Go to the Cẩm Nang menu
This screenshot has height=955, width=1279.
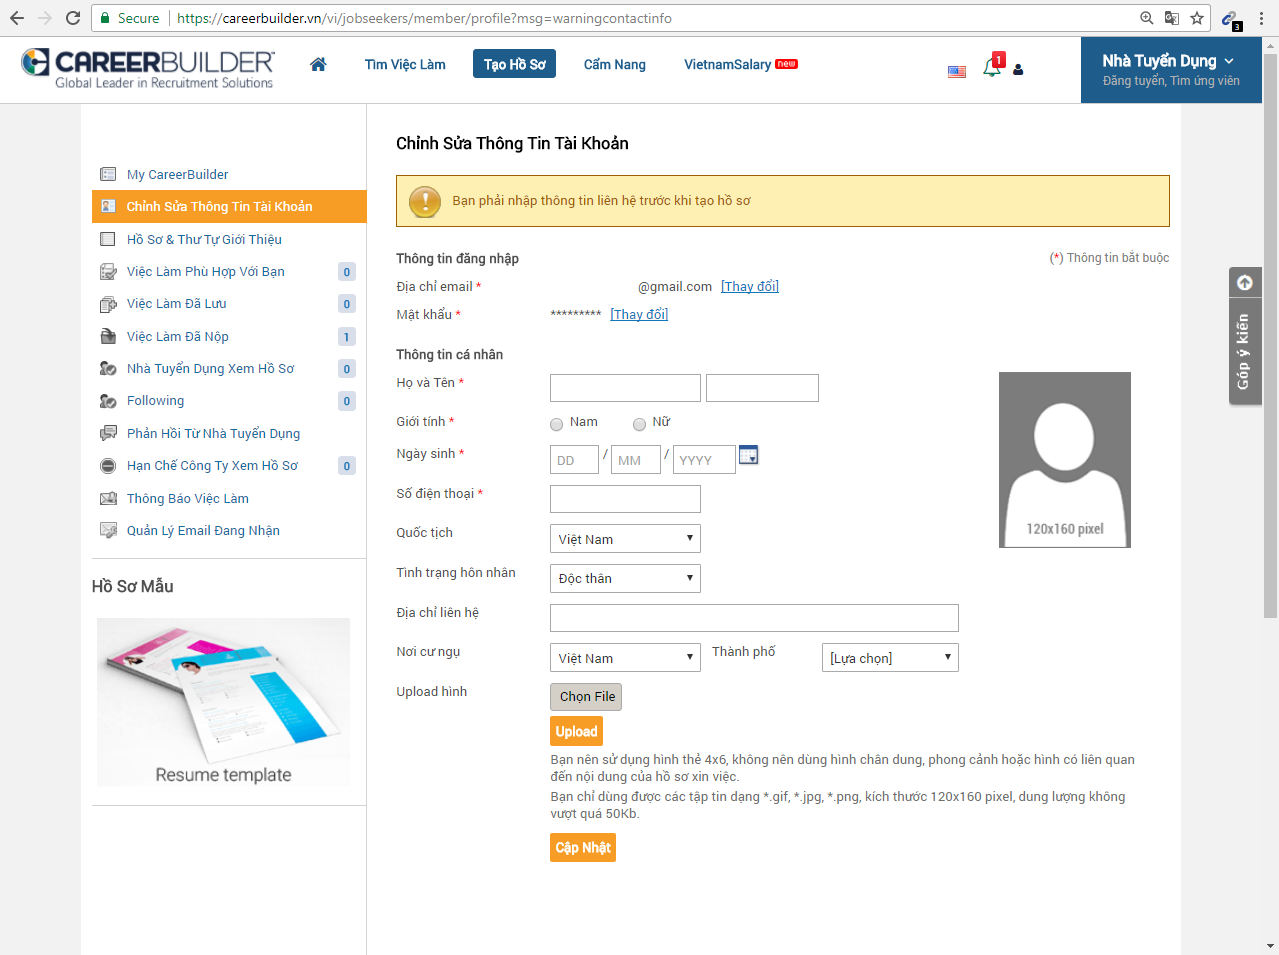(614, 64)
